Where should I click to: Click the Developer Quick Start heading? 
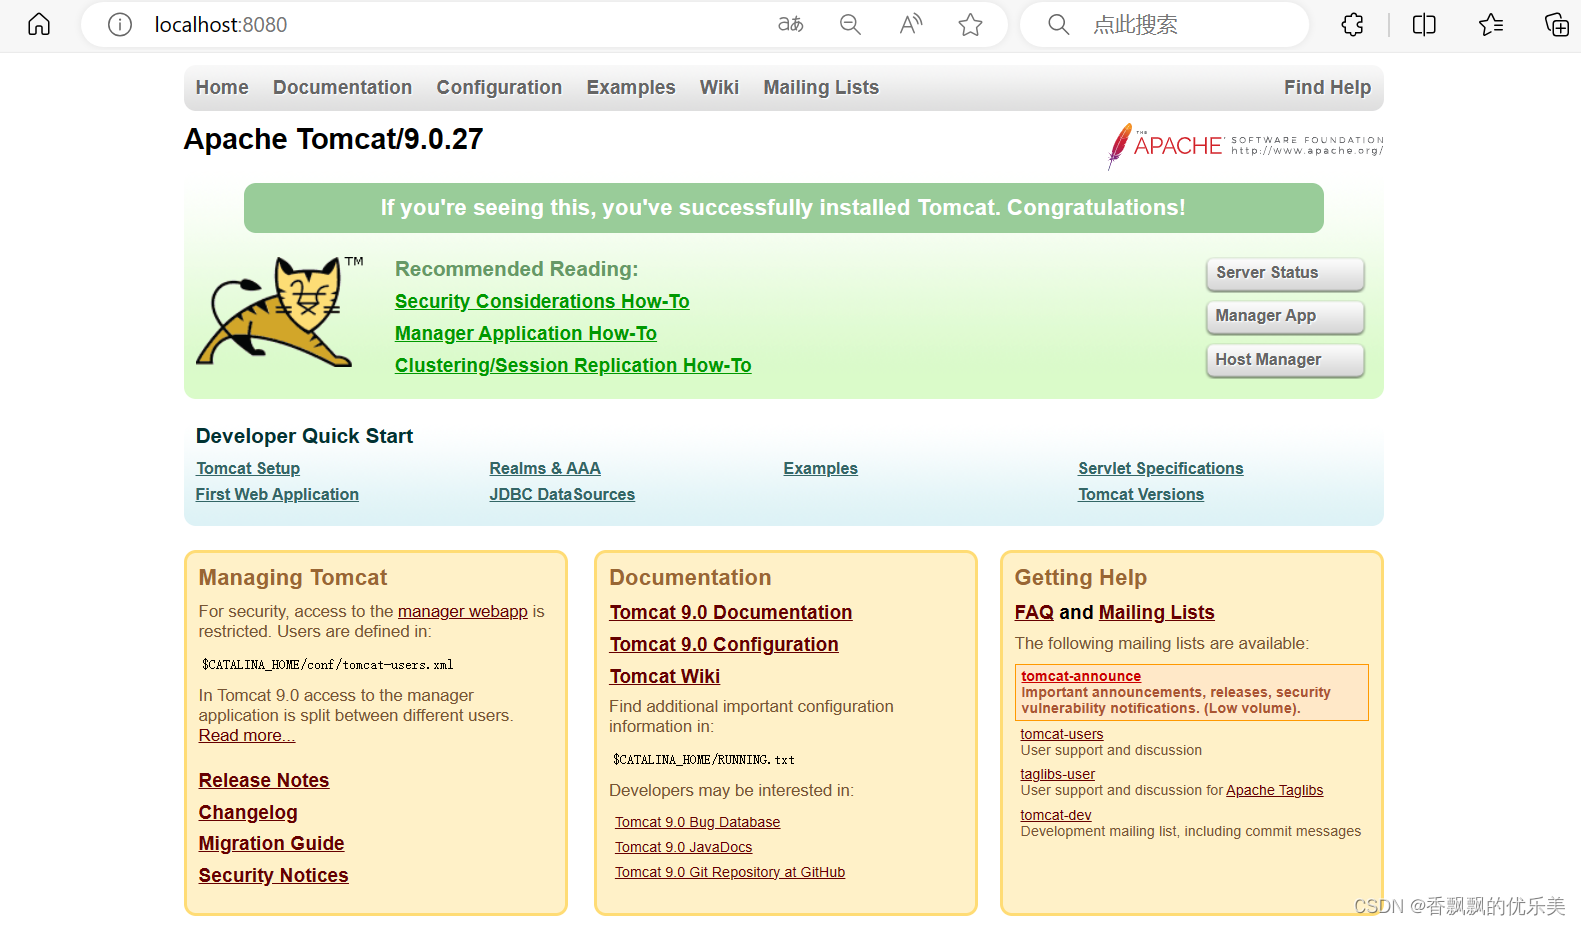(x=304, y=436)
